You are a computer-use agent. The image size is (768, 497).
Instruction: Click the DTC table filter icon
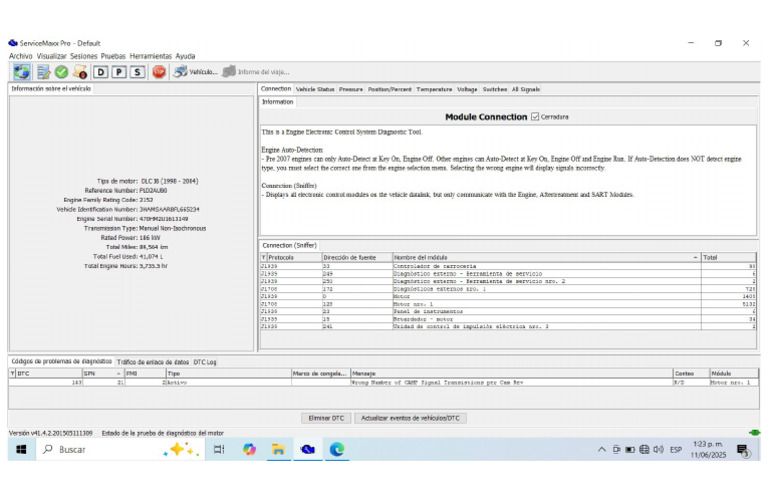[x=13, y=373]
